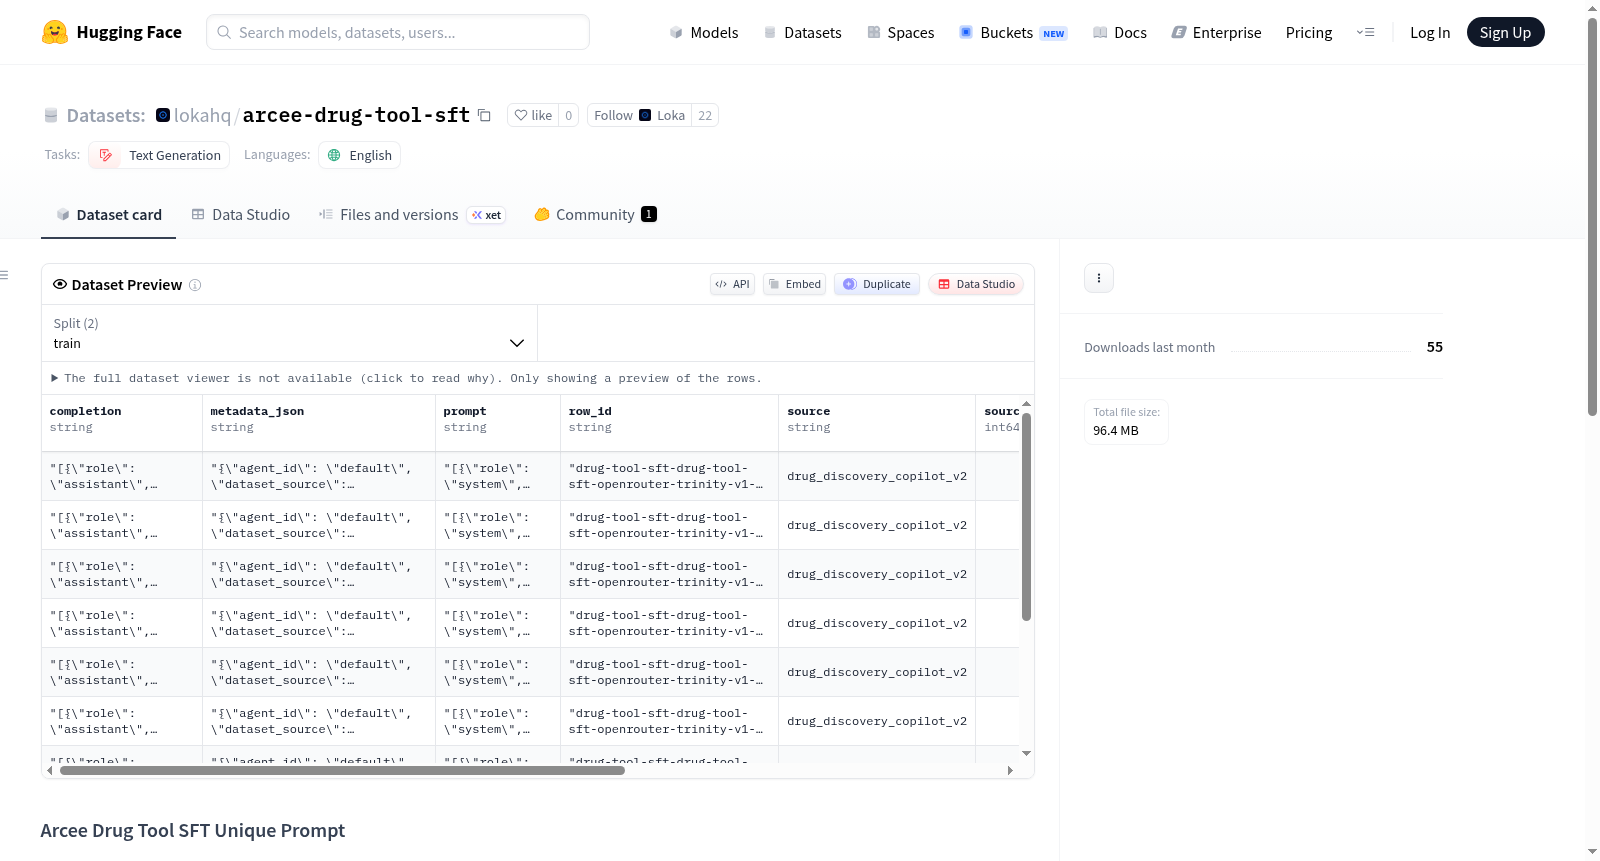1600x861 pixels.
Task: Open the three-dot options menu in sidebar
Action: 1099,278
